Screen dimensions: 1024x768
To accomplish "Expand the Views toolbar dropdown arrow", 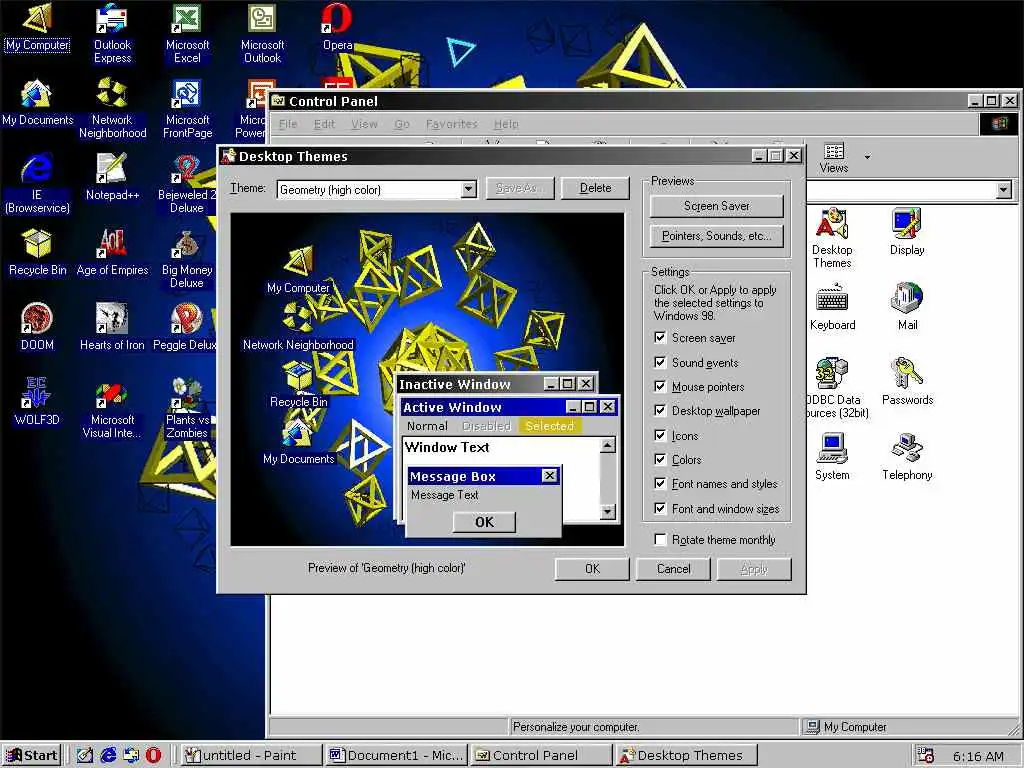I will tap(867, 157).
